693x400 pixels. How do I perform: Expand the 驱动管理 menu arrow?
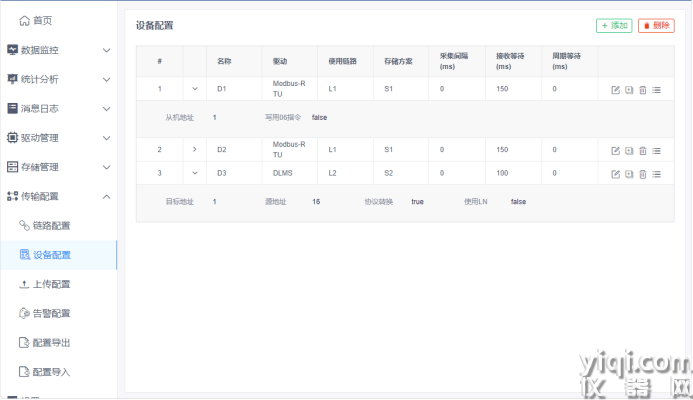point(107,138)
